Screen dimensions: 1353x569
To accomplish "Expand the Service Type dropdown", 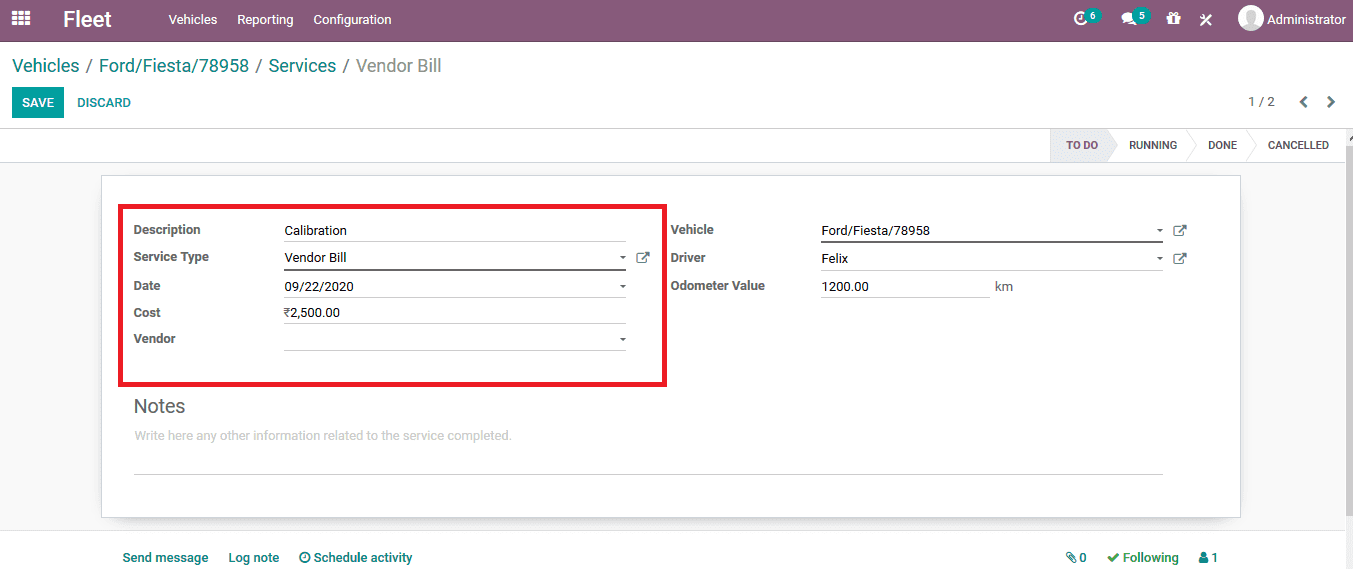I will (x=622, y=258).
